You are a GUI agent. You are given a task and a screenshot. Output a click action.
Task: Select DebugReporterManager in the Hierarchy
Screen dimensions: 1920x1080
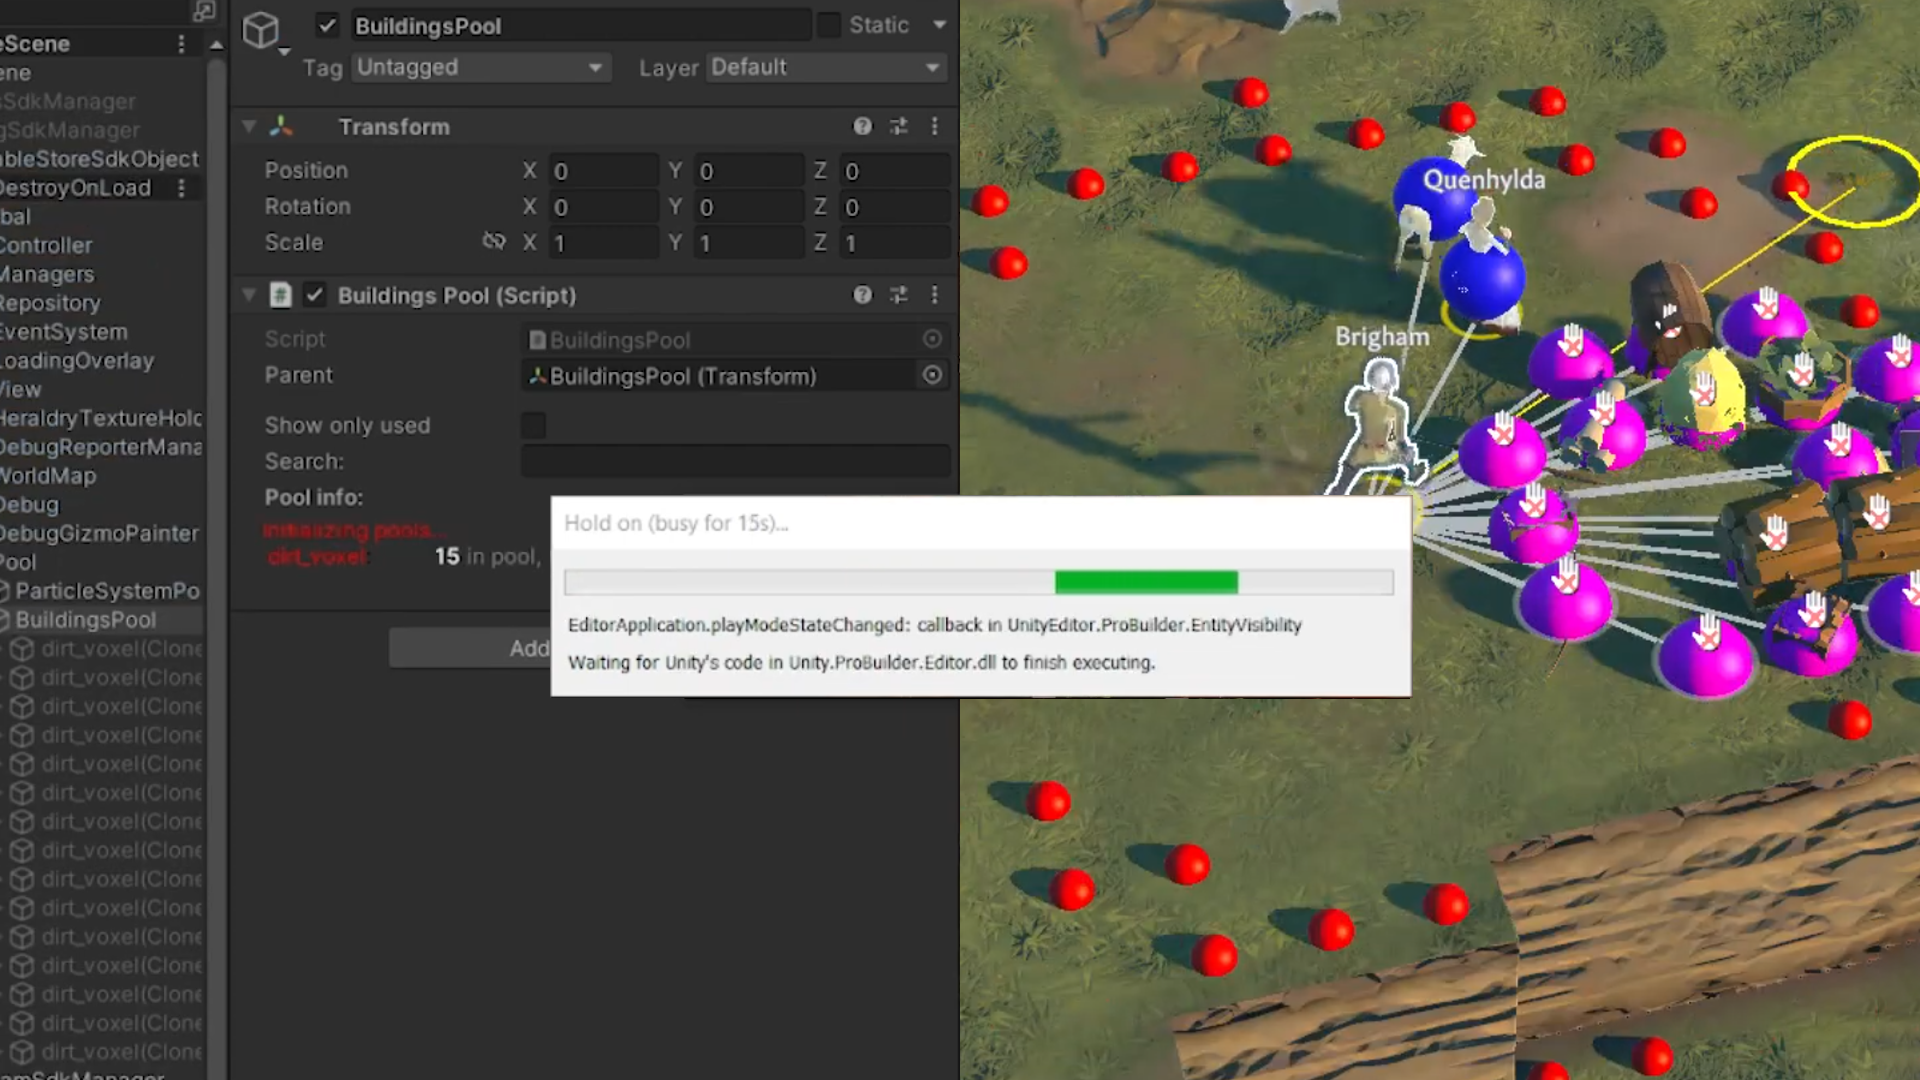click(x=100, y=447)
